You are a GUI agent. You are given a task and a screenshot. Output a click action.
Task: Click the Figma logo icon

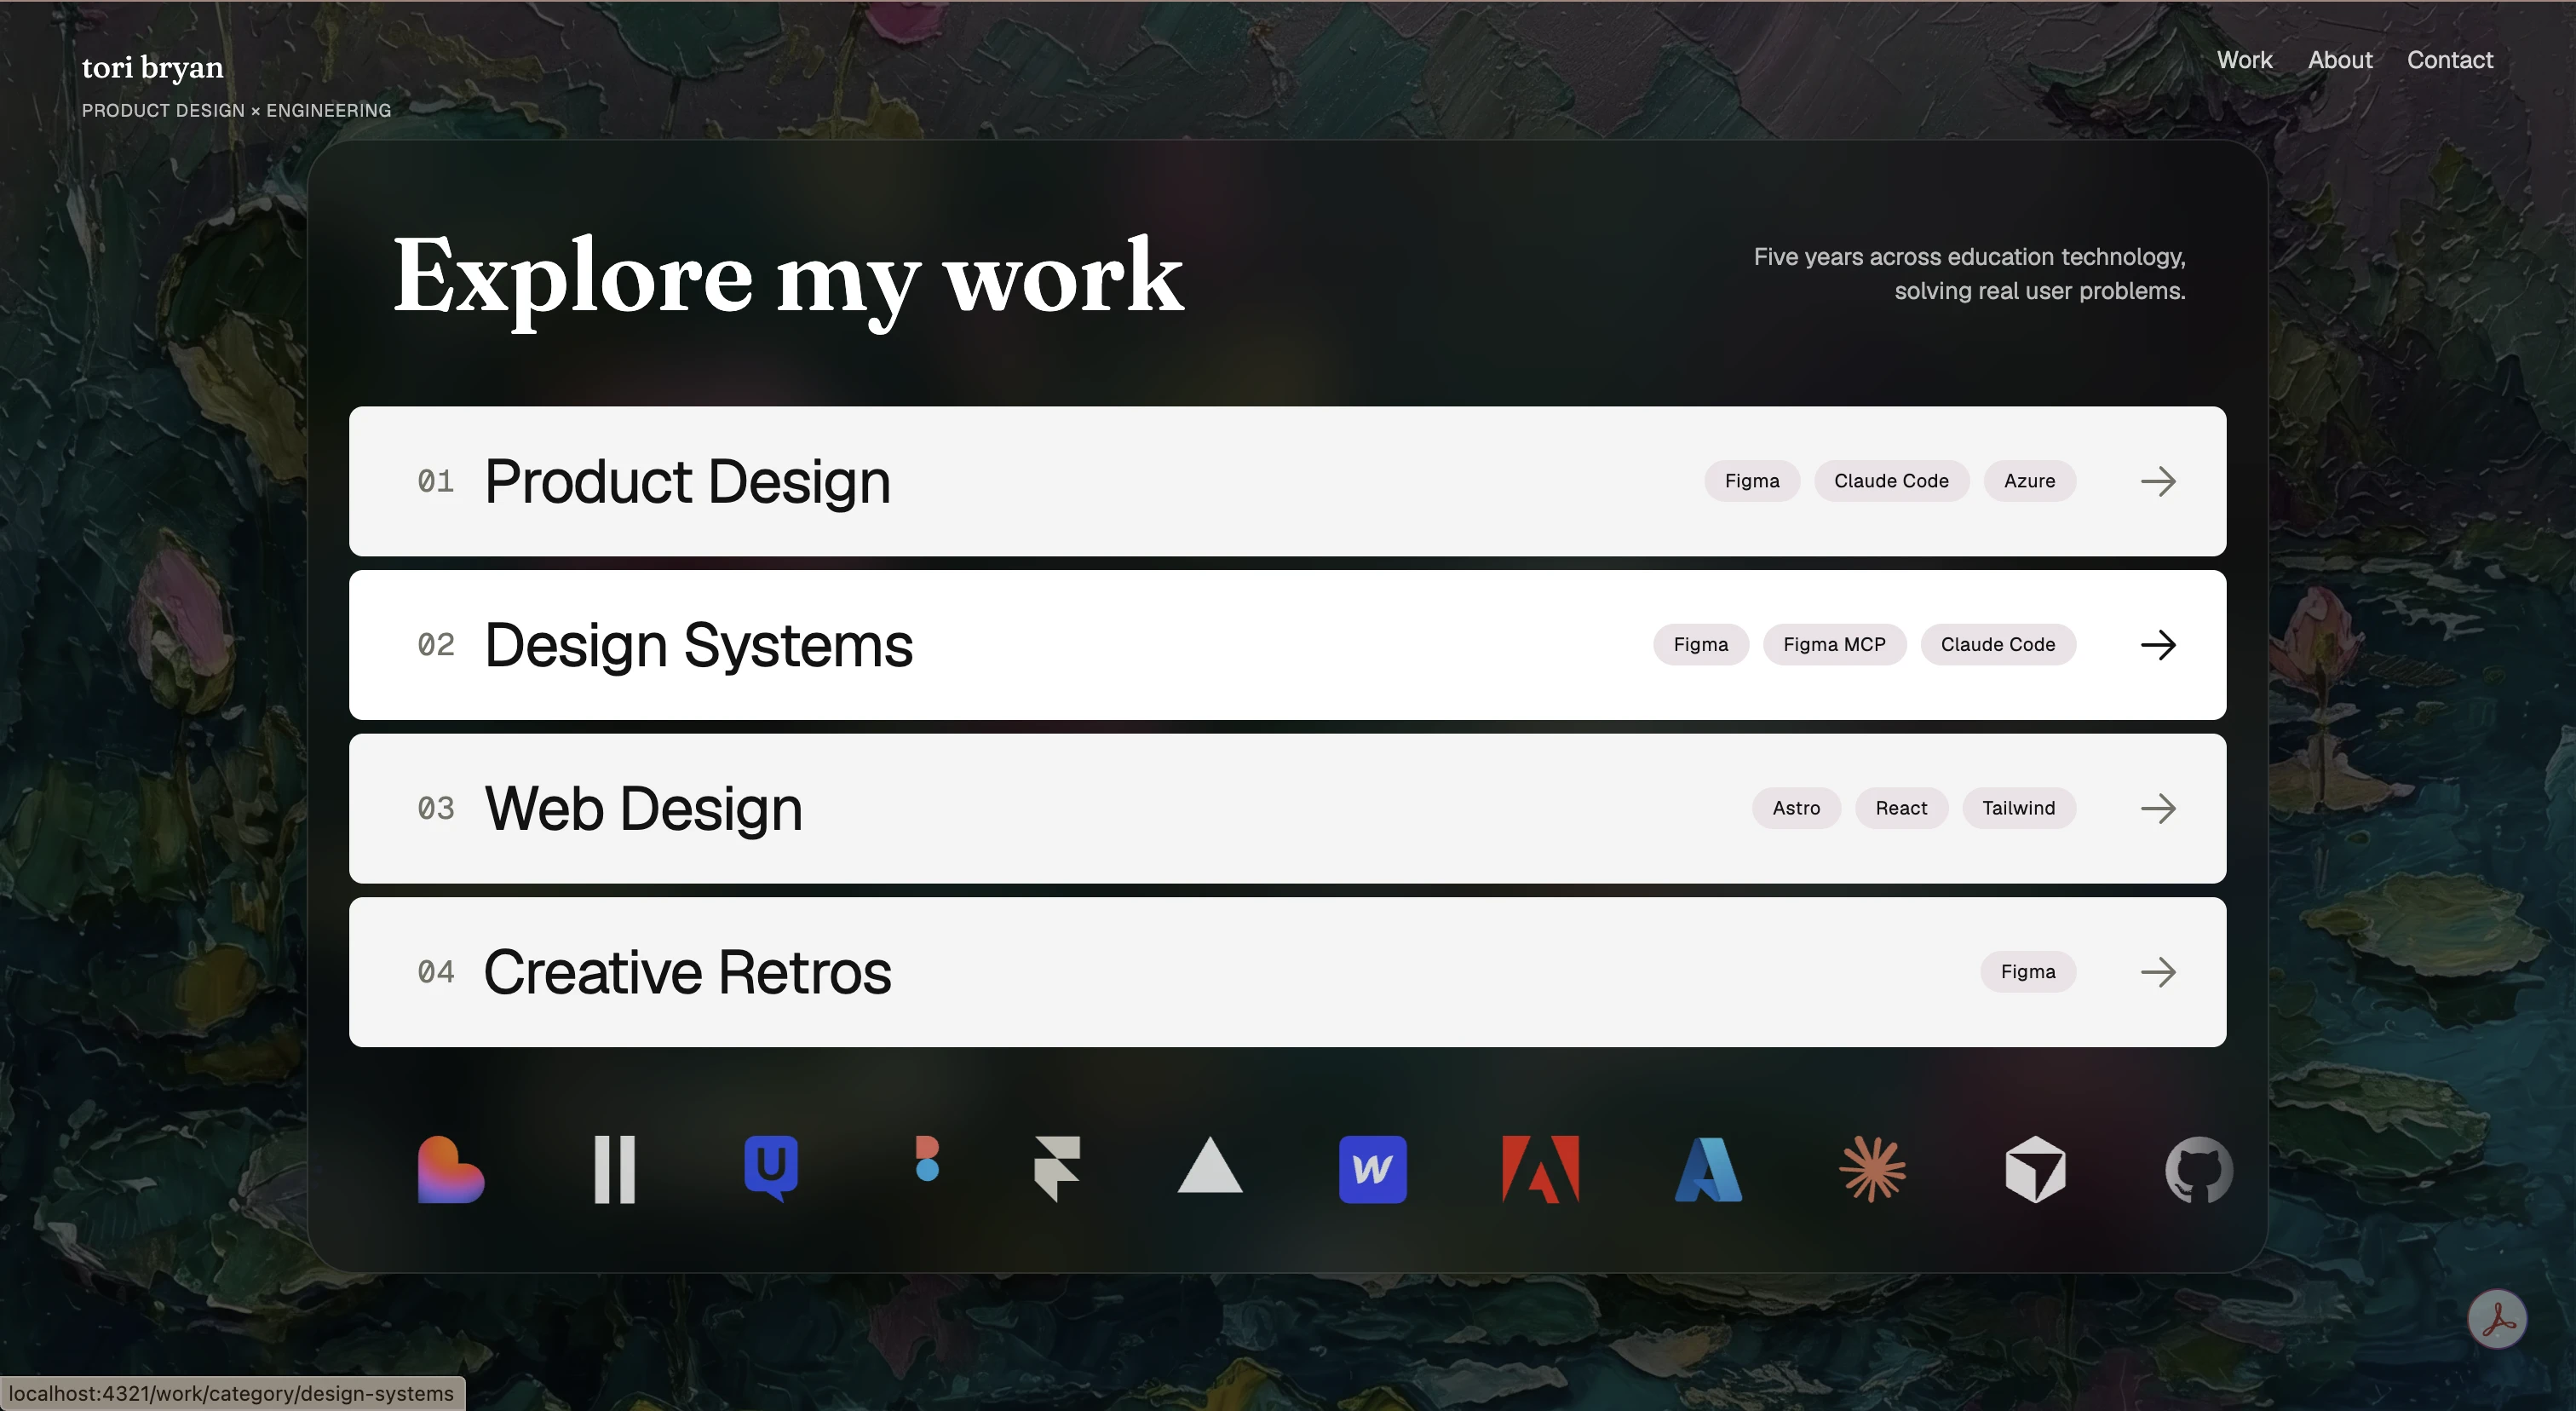(927, 1159)
